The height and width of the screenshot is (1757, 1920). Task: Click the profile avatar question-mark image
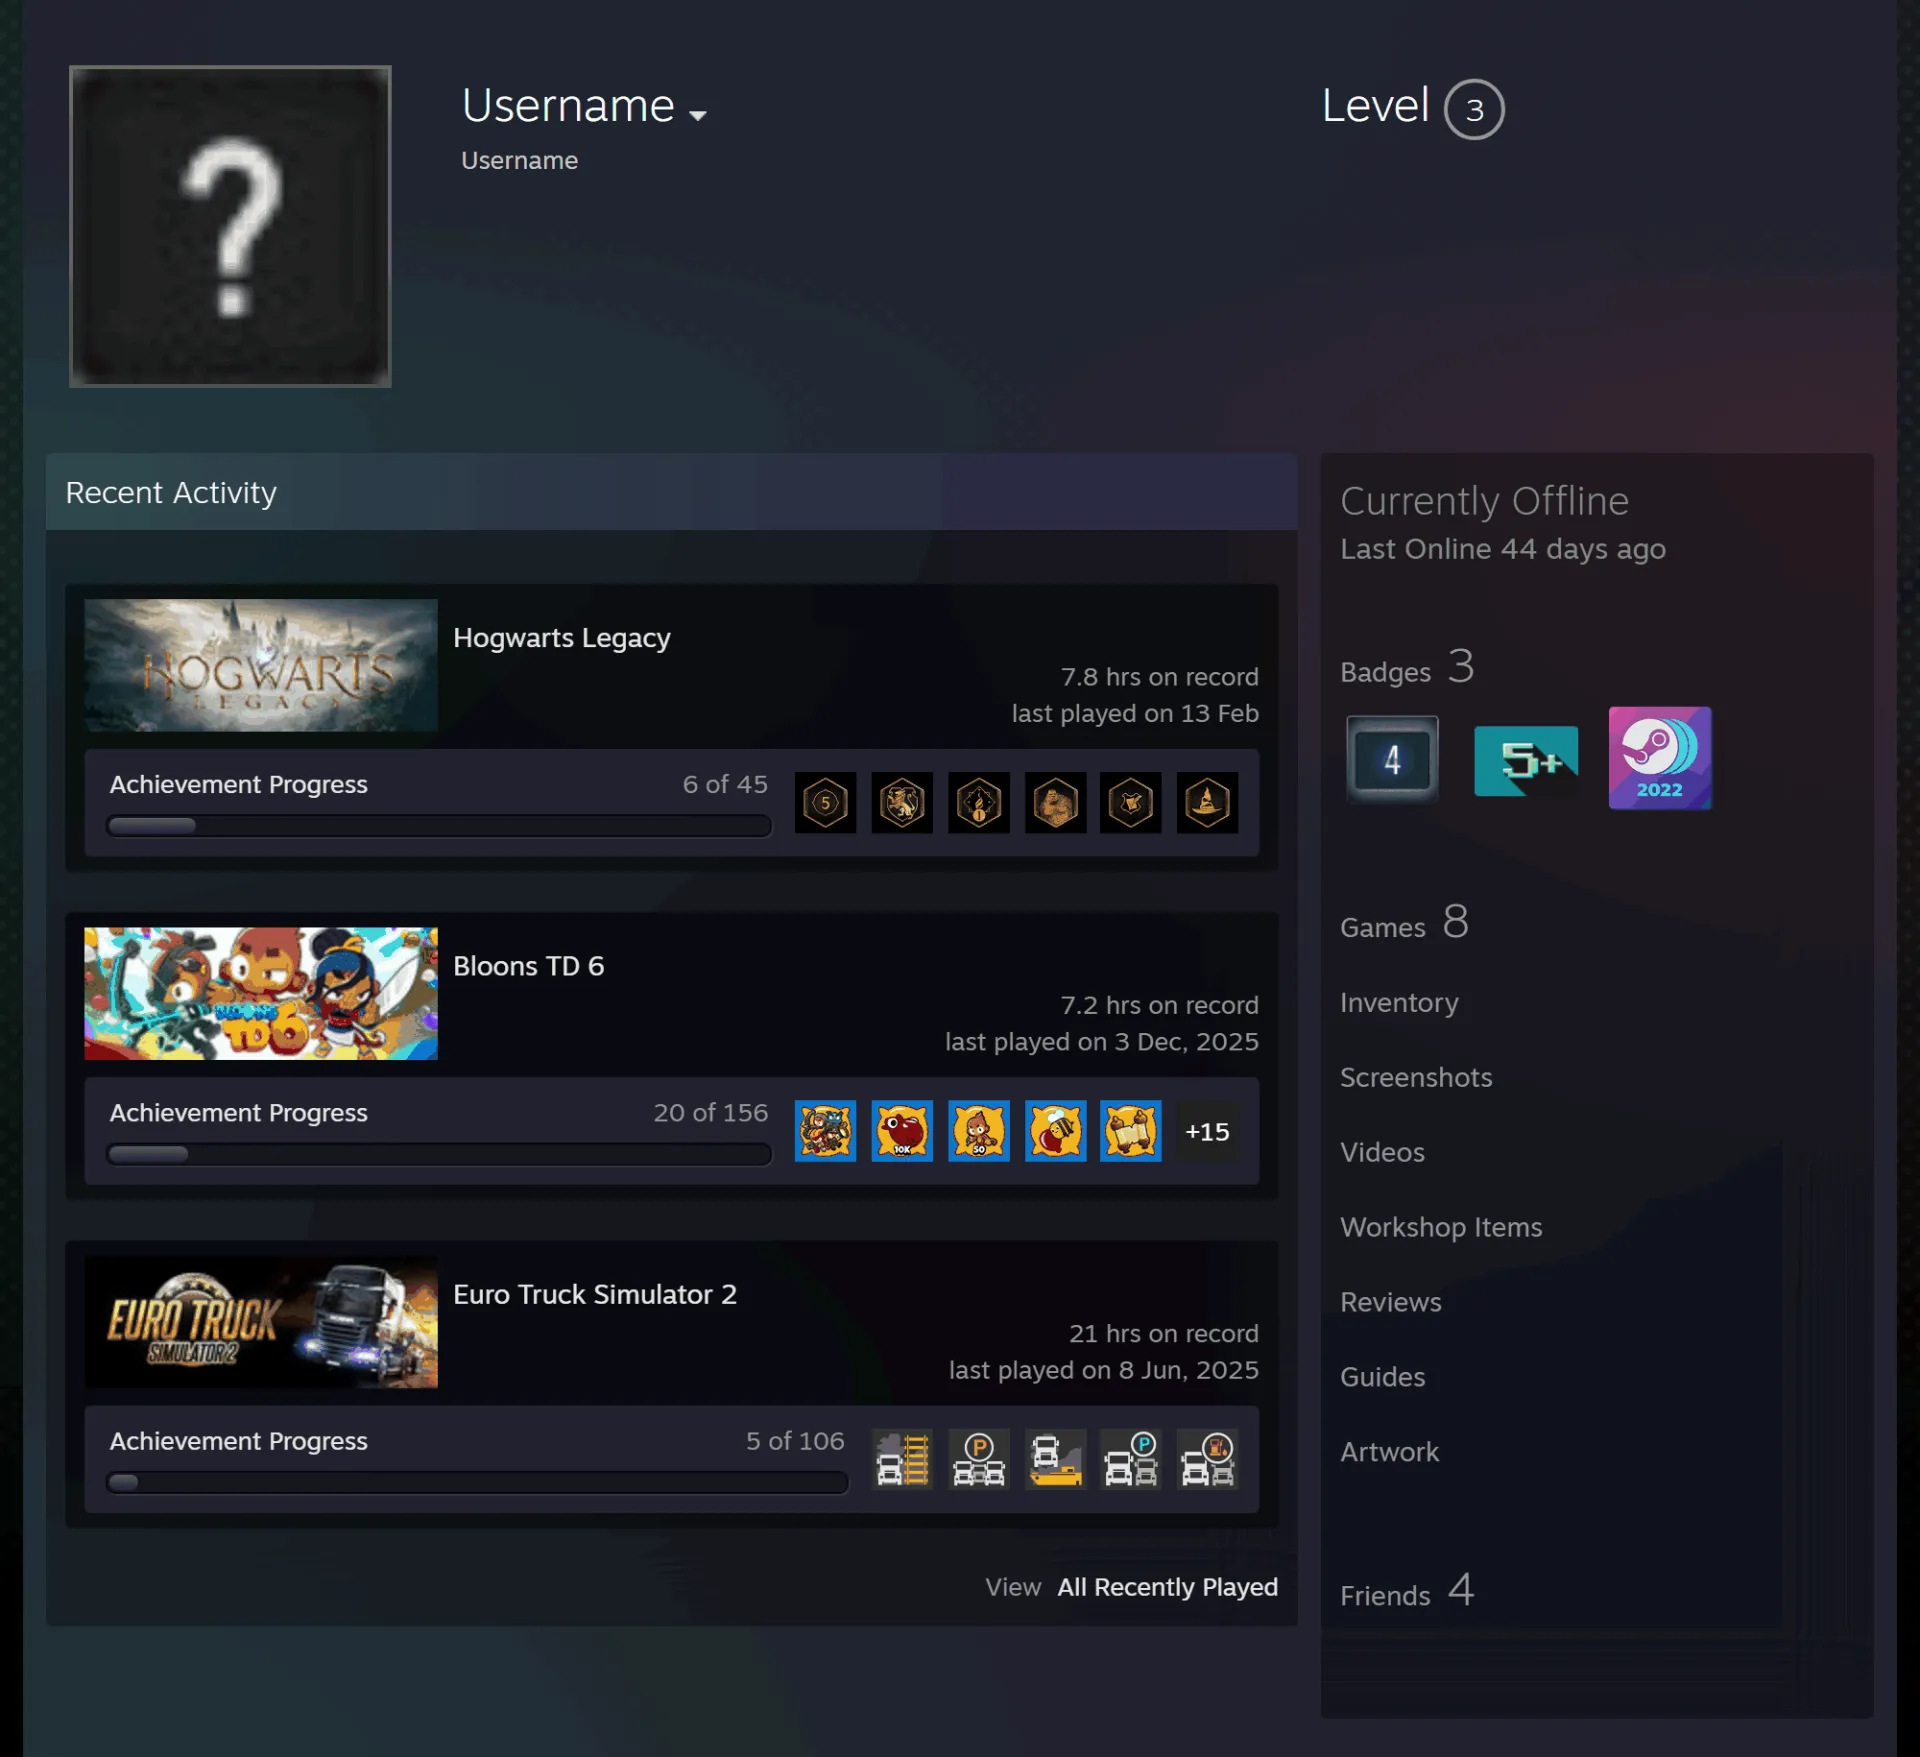click(230, 226)
